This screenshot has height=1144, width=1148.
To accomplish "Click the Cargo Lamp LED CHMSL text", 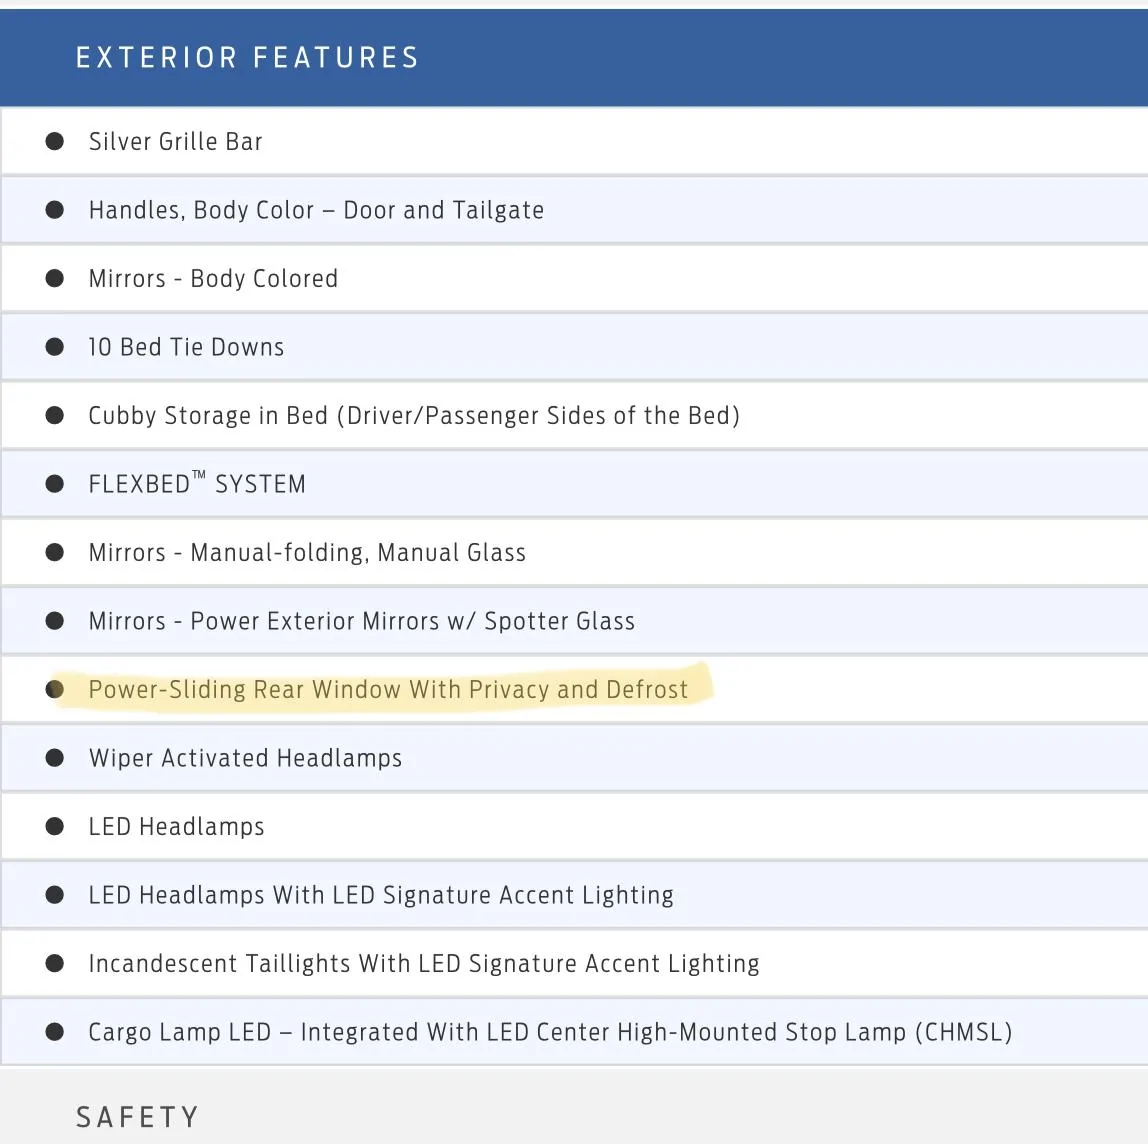I will click(x=551, y=1032).
